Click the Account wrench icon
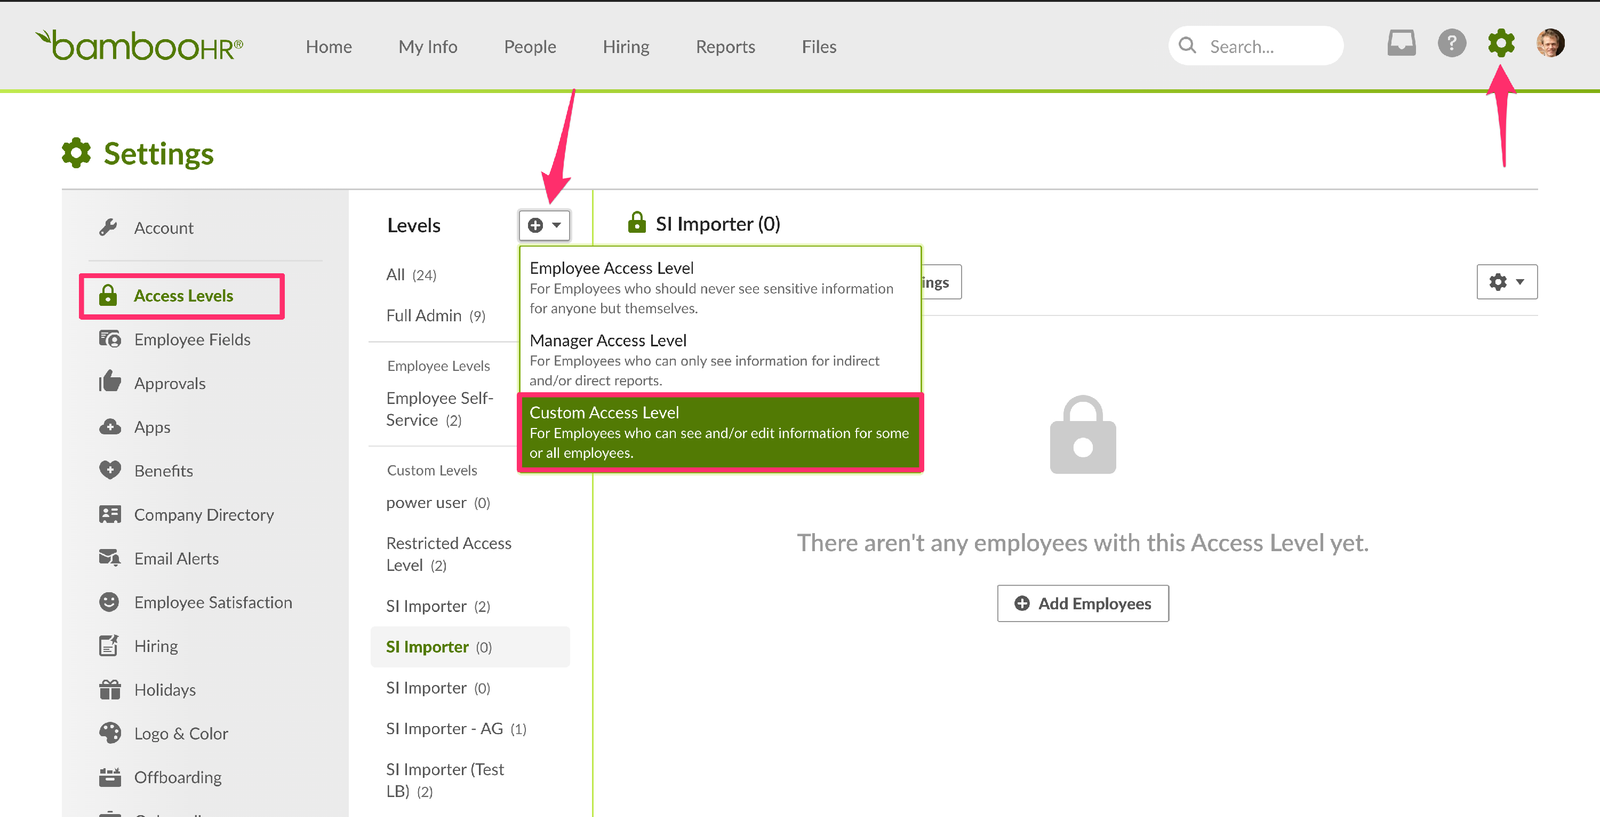 tap(109, 227)
